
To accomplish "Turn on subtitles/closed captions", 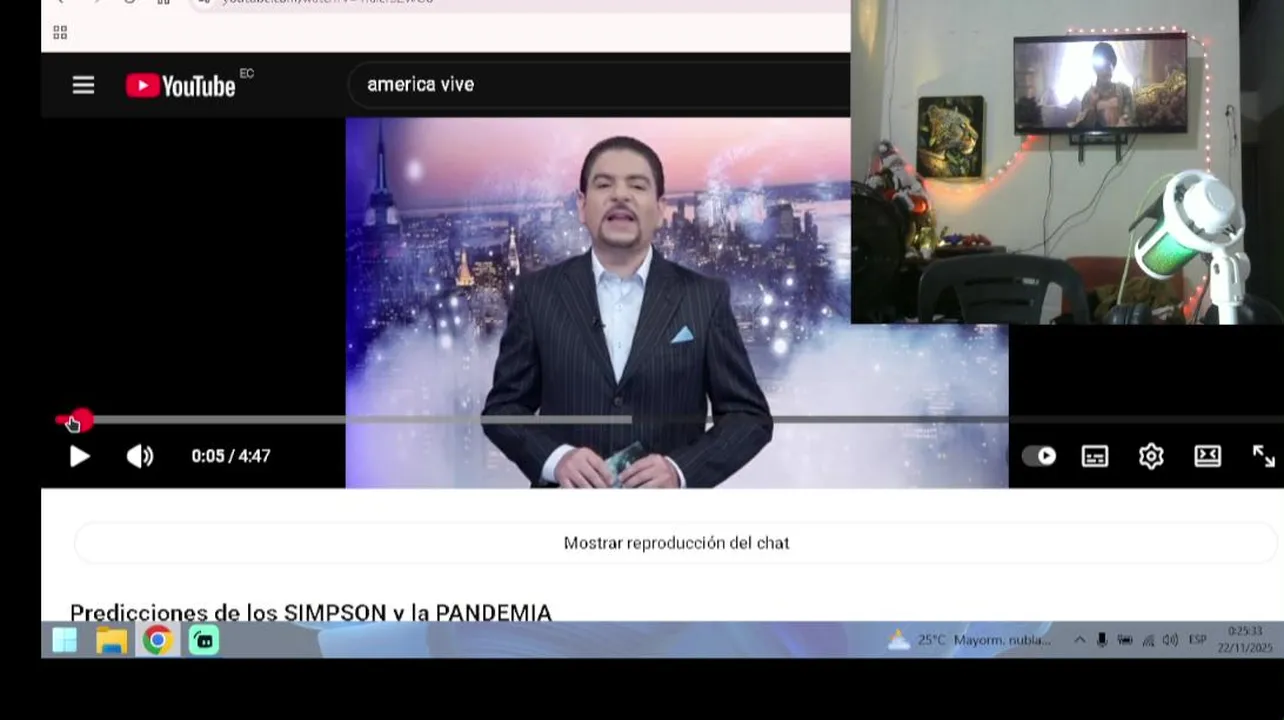I will (1095, 456).
